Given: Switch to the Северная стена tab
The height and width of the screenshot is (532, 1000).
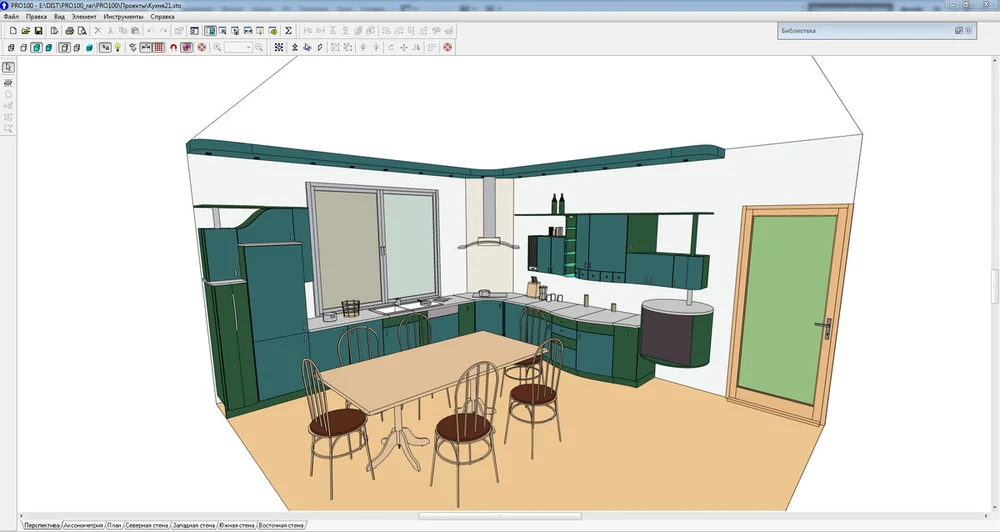Looking at the screenshot, I should [147, 525].
